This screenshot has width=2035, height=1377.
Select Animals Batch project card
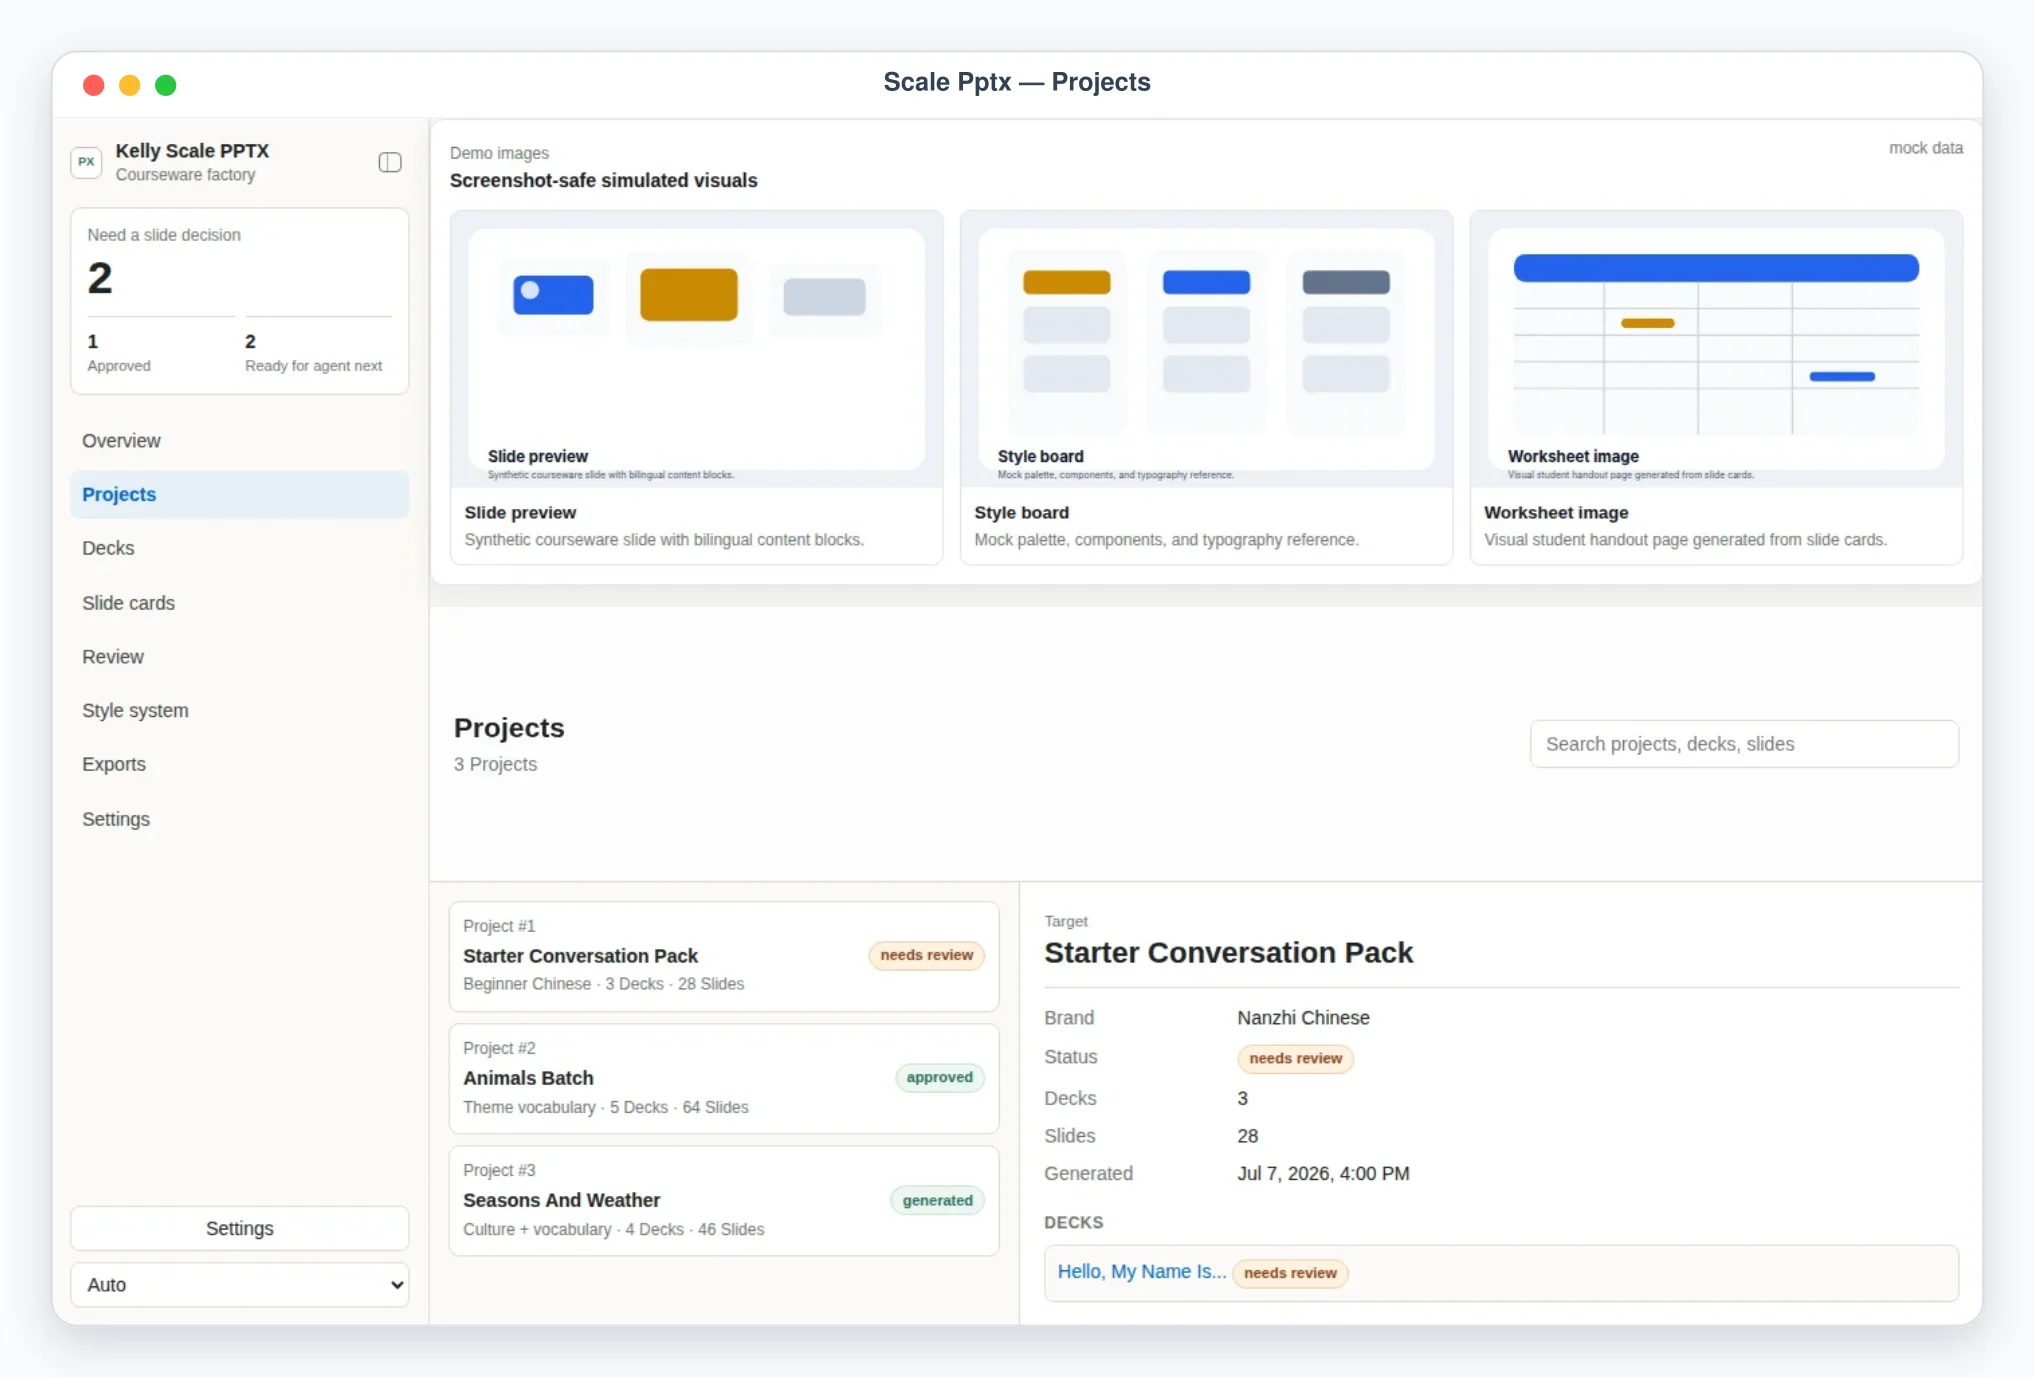[724, 1079]
